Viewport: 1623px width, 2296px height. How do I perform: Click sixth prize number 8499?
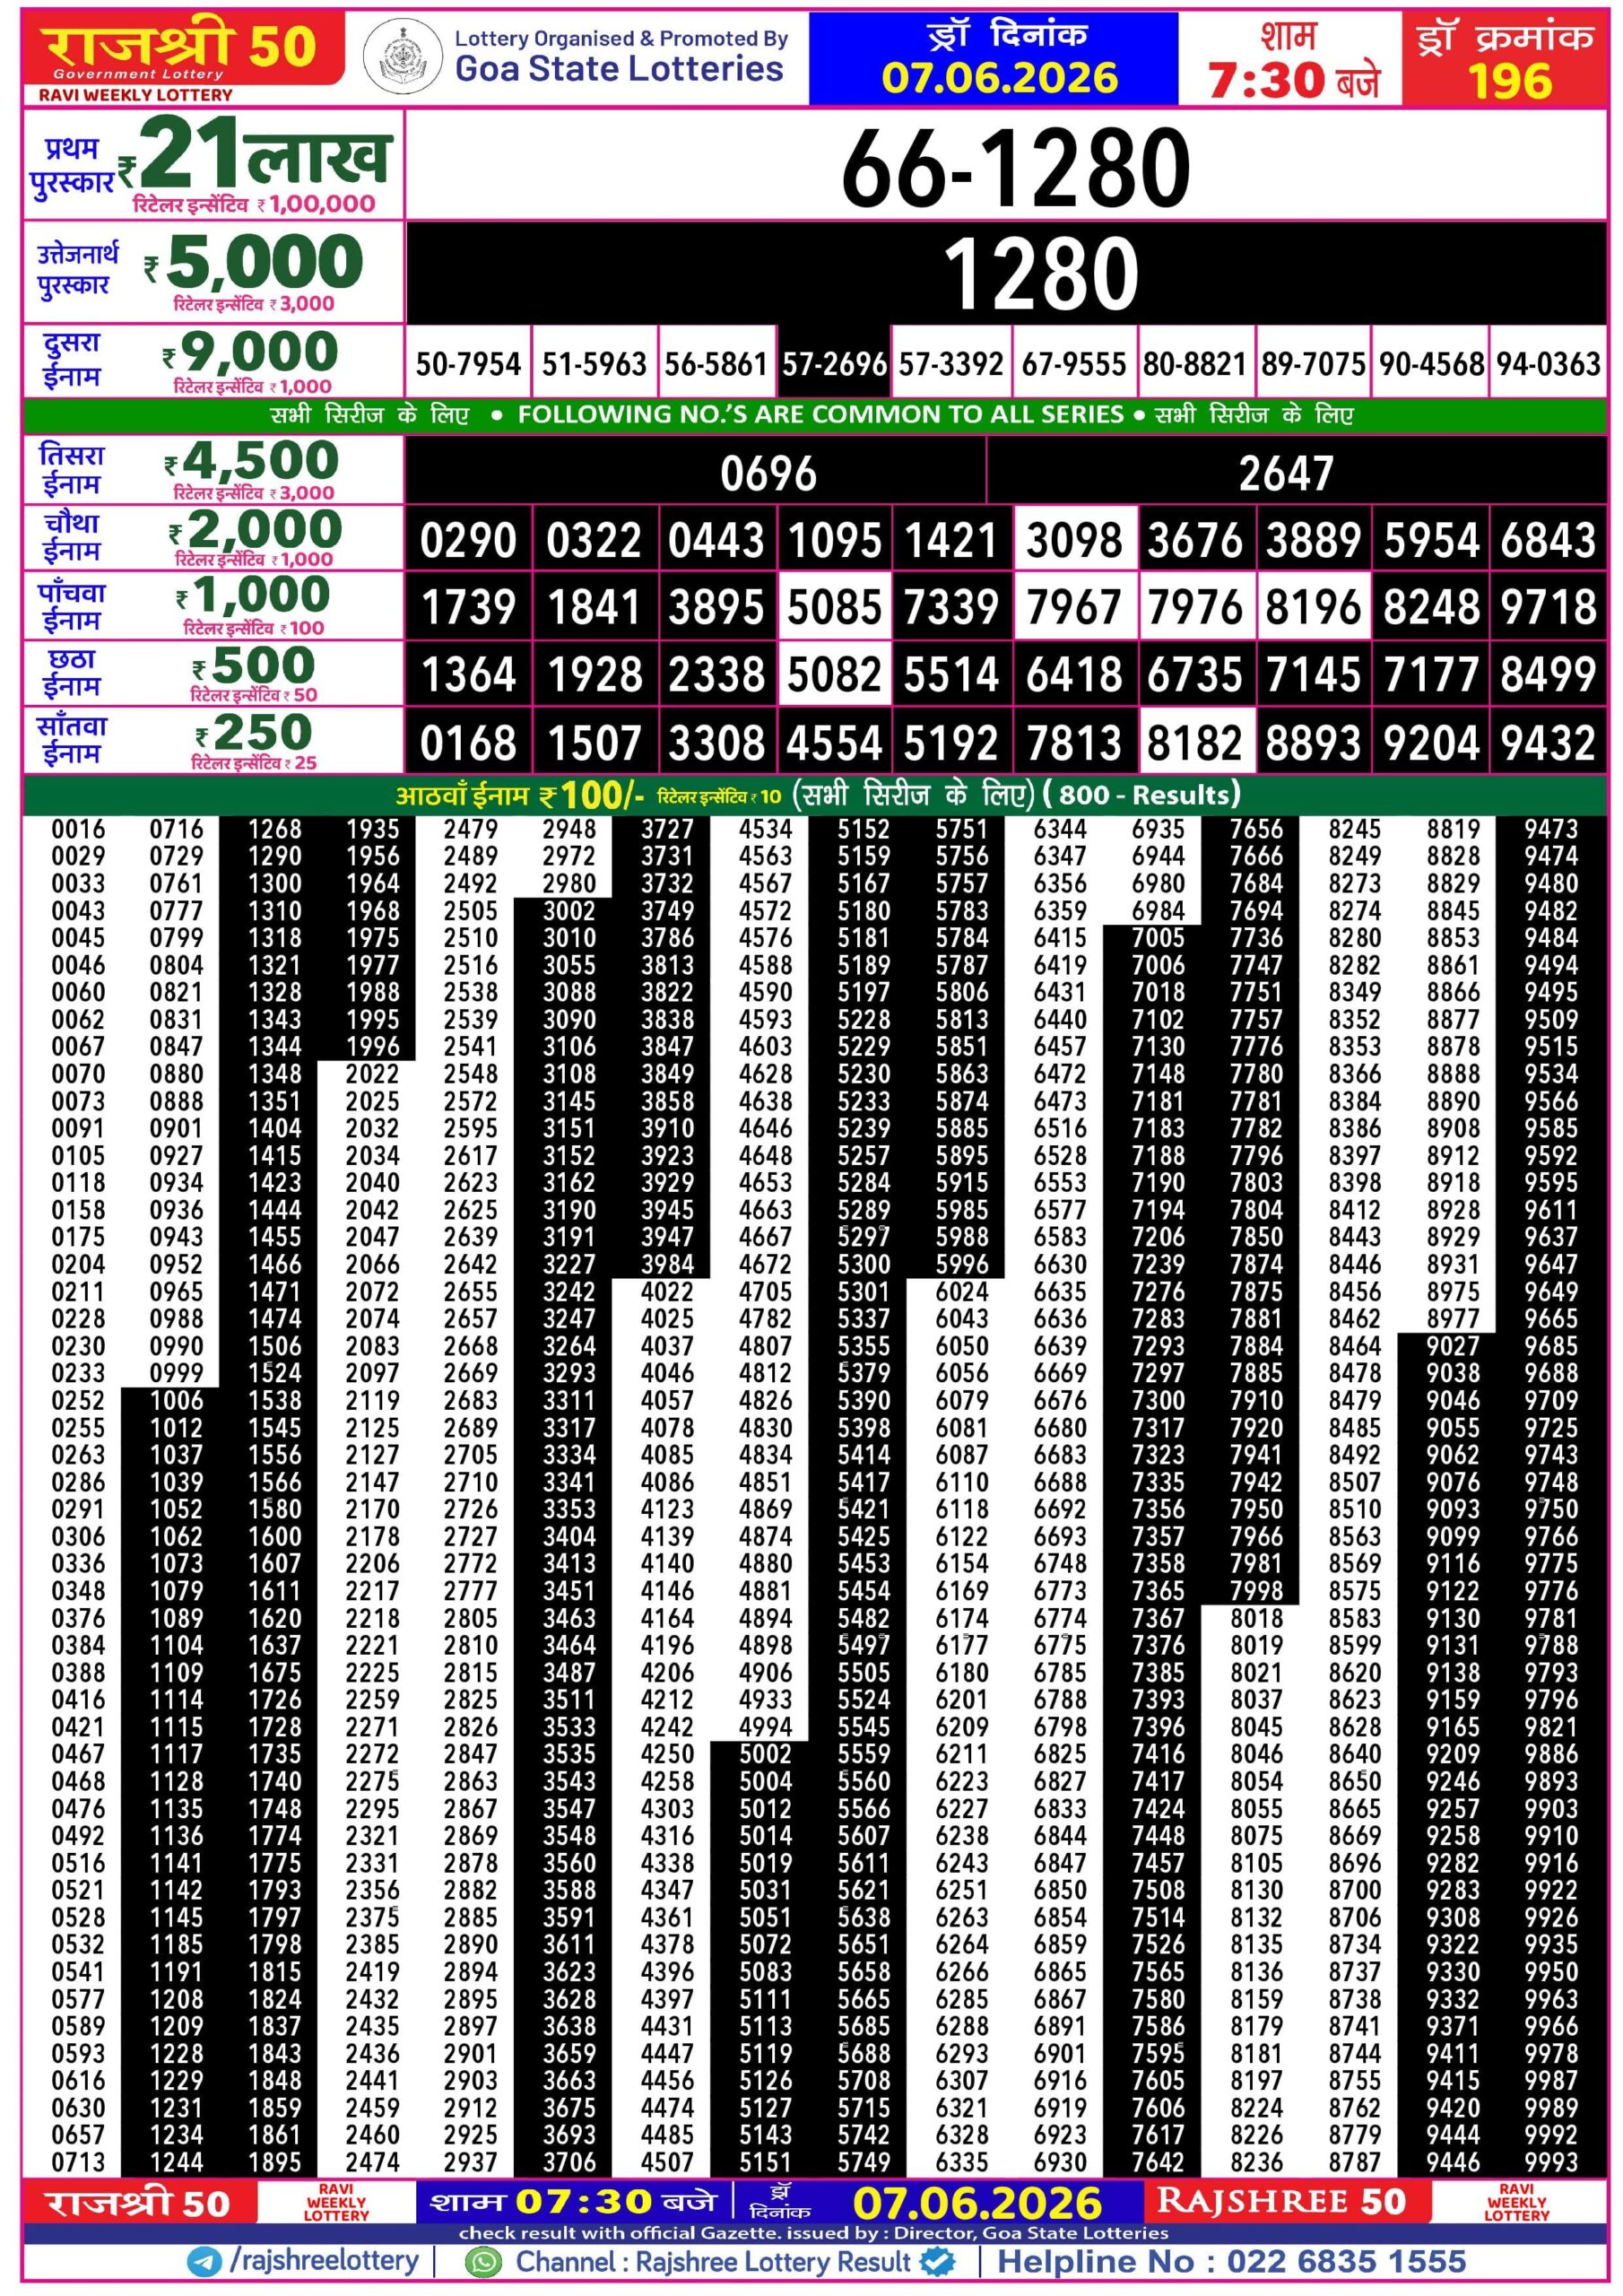point(1548,674)
